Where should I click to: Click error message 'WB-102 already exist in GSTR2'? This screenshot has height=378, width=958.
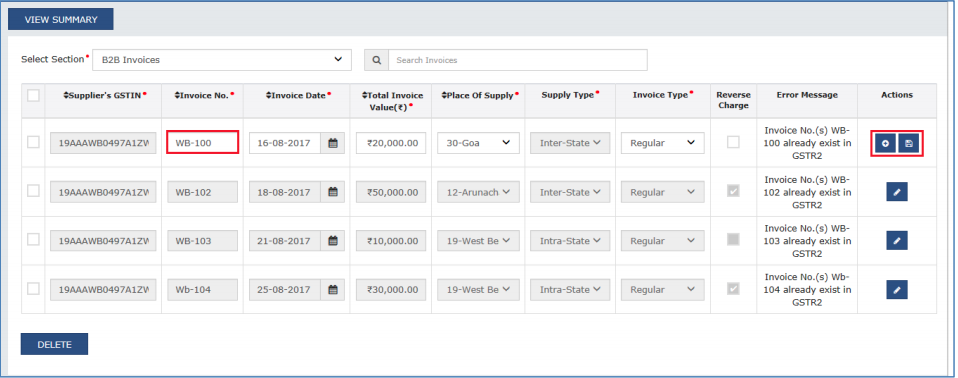click(x=807, y=192)
